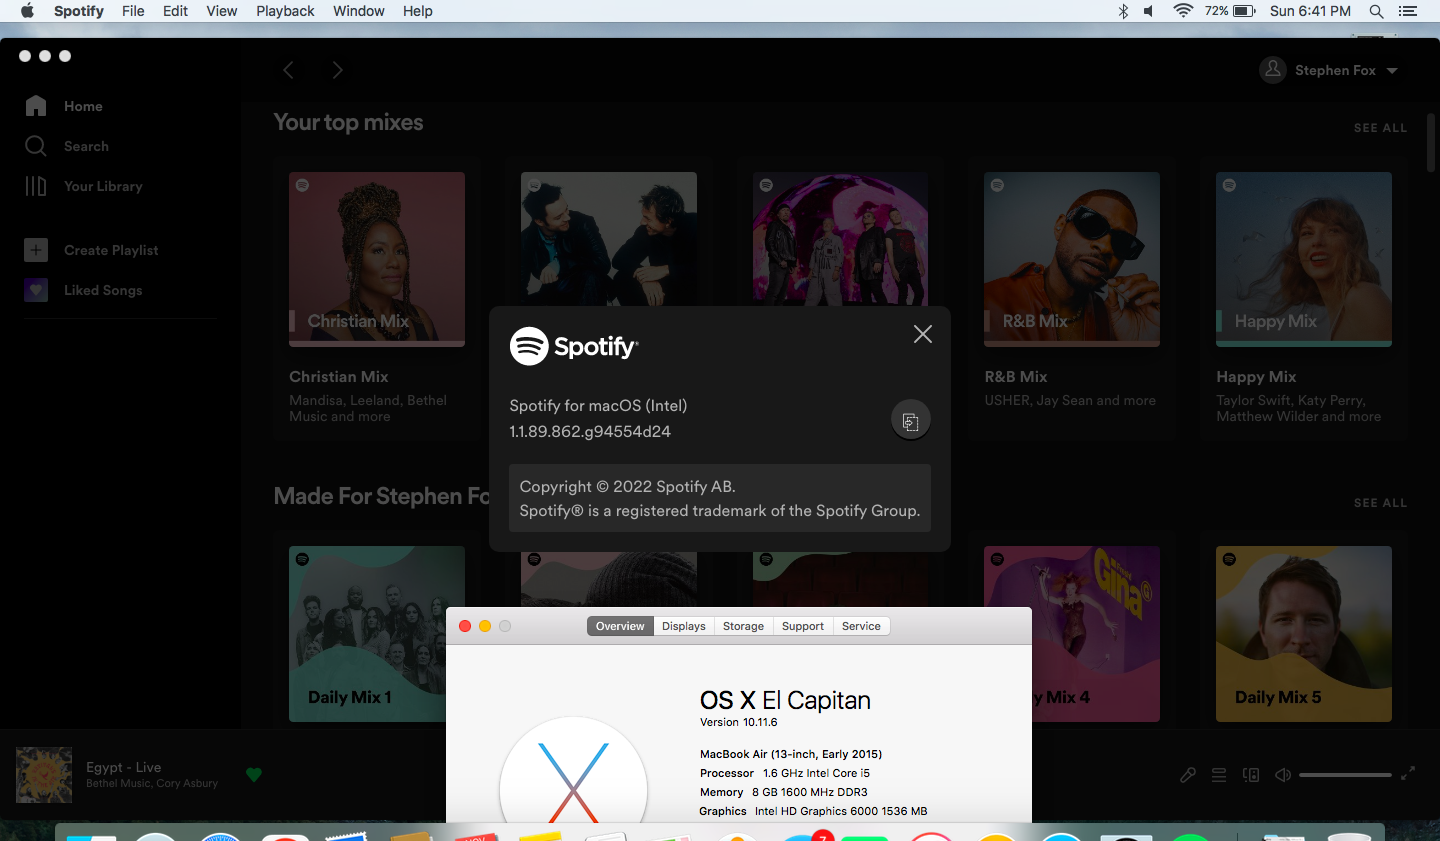Click See All for Made For Stephen Fox
This screenshot has width=1440, height=841.
tap(1380, 503)
